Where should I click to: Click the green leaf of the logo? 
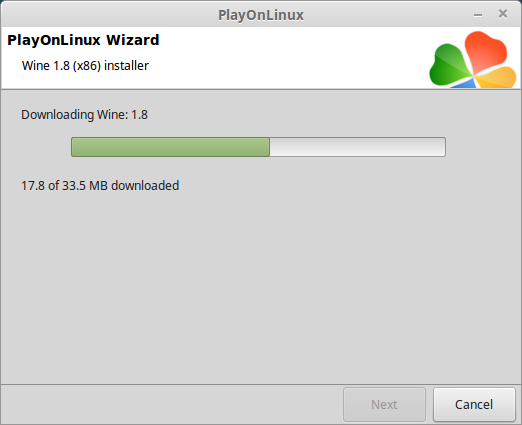click(450, 65)
